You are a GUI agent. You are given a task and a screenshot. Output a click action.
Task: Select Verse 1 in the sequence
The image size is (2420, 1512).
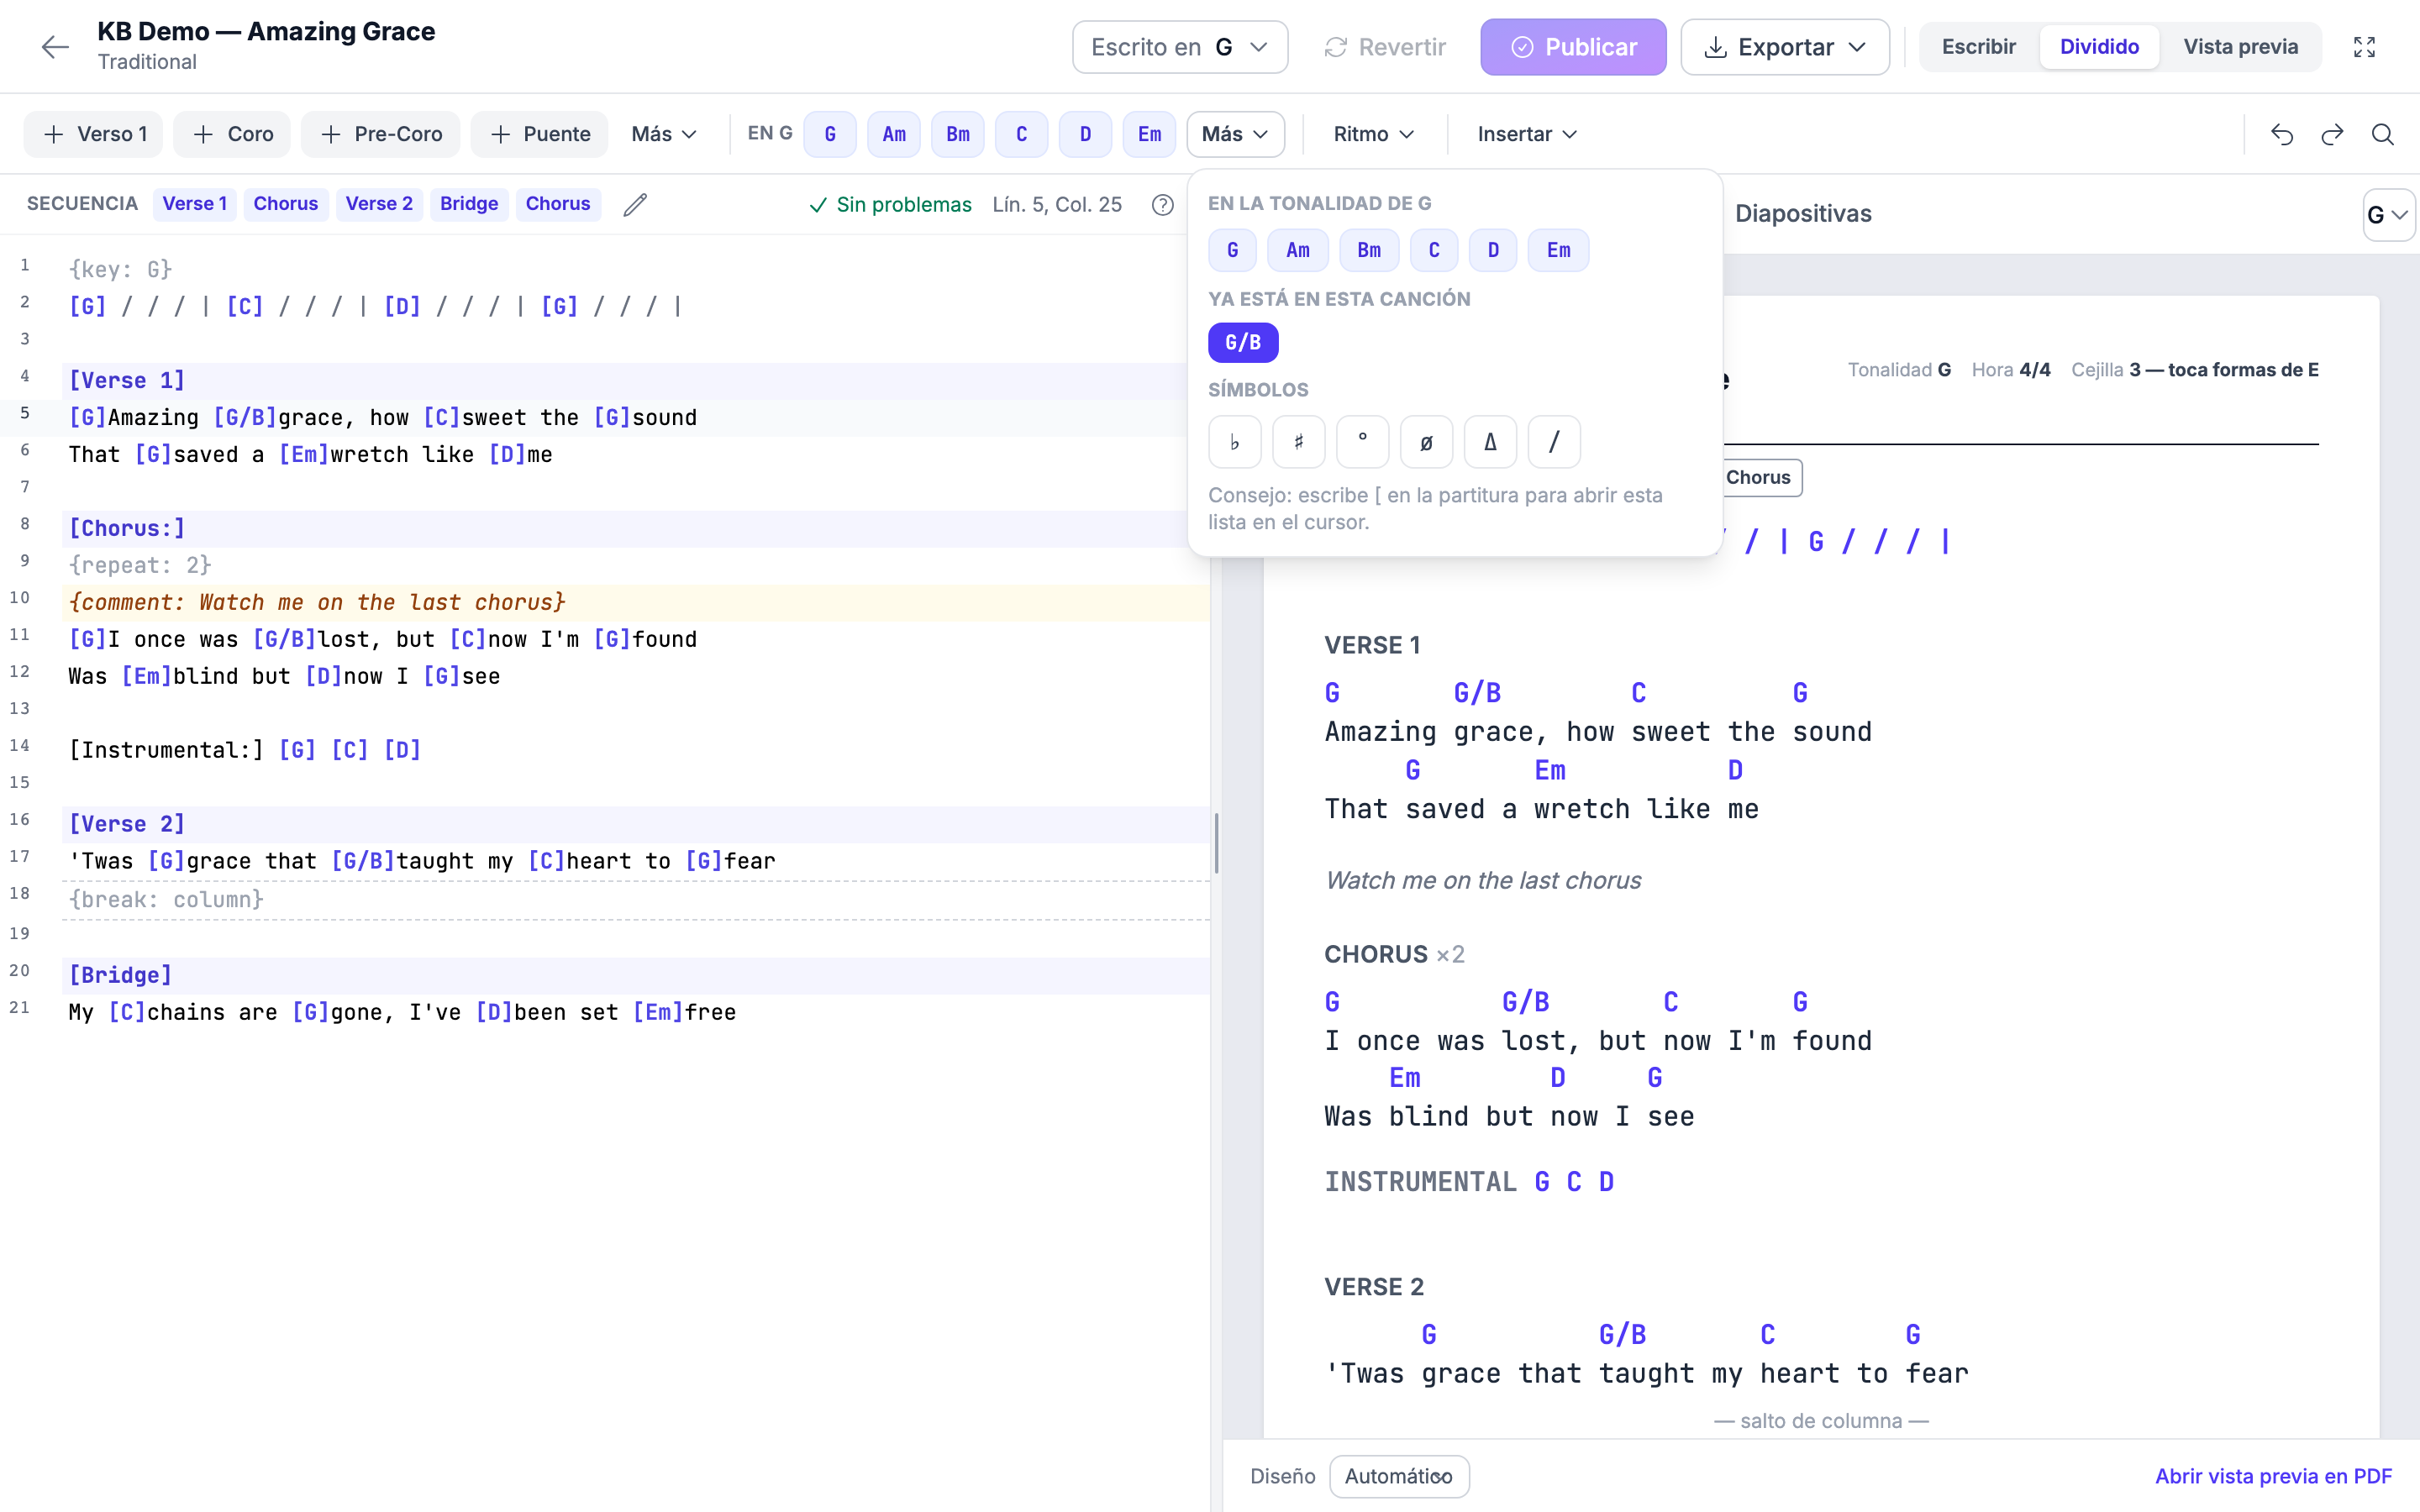(x=195, y=204)
